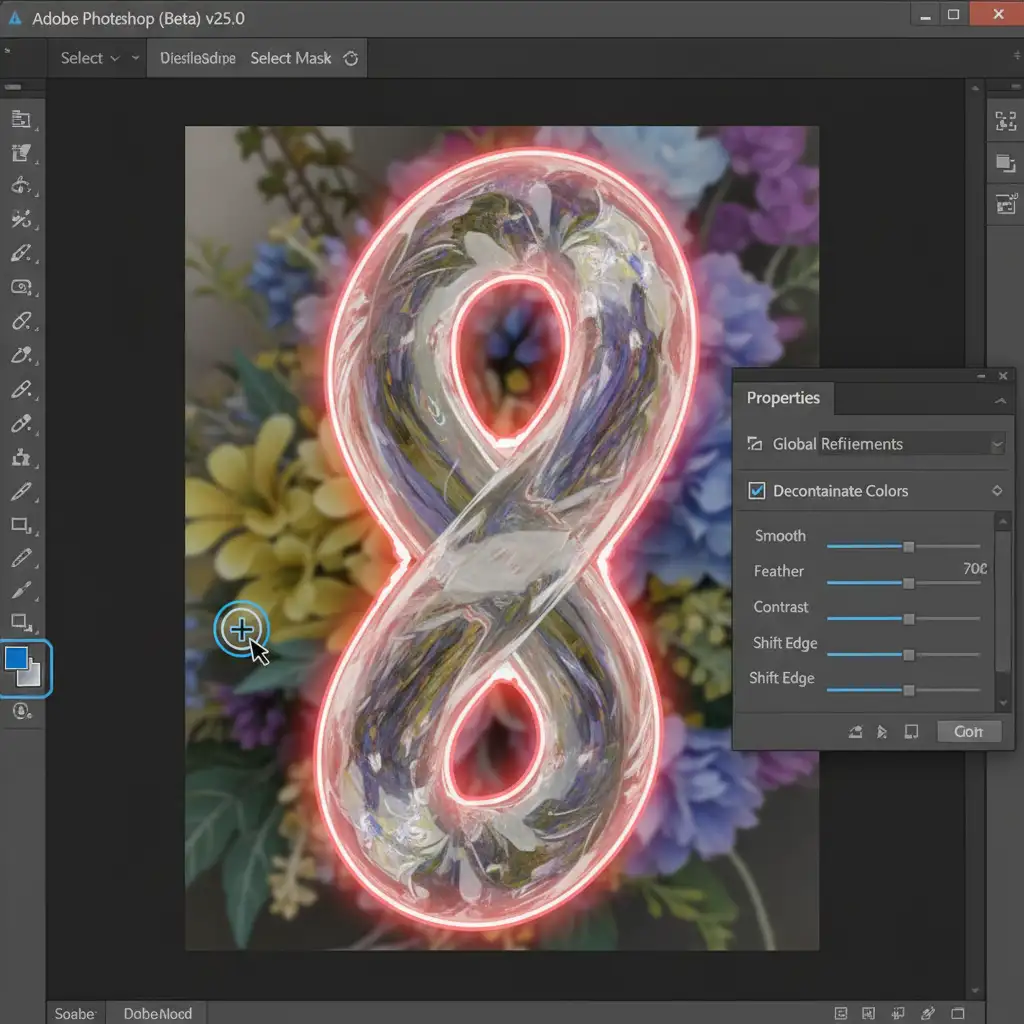1024x1024 pixels.
Task: Toggle Quick Mask icon below the color swatches
Action: pos(21,711)
